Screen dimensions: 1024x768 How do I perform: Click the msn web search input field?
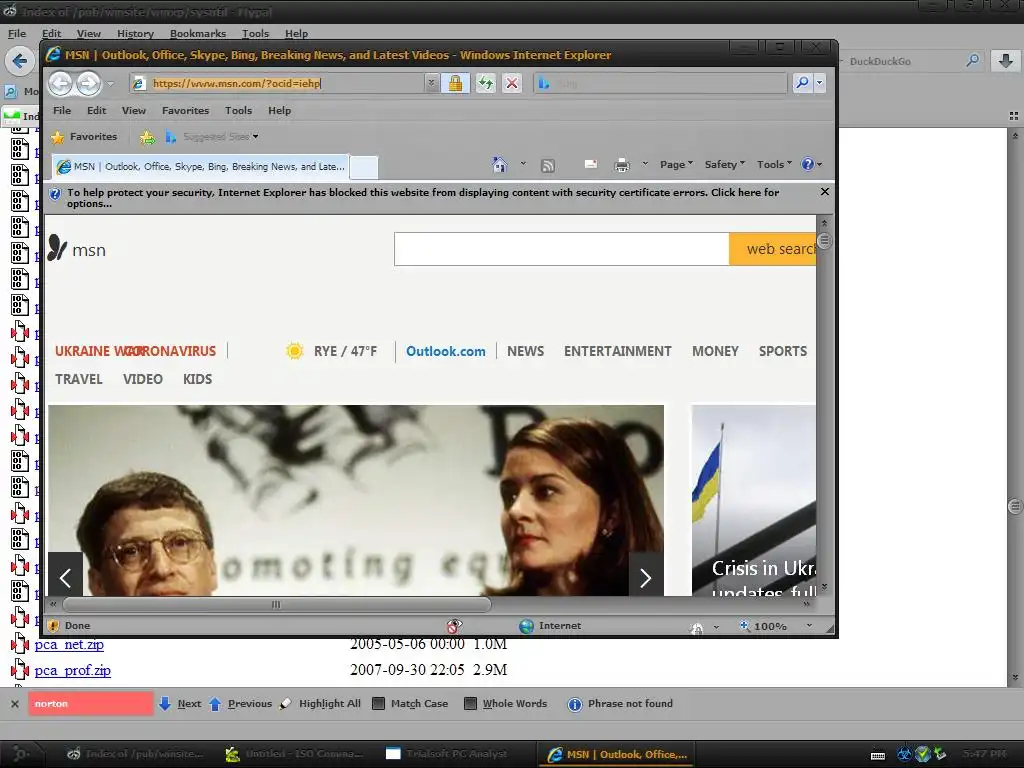click(x=562, y=249)
